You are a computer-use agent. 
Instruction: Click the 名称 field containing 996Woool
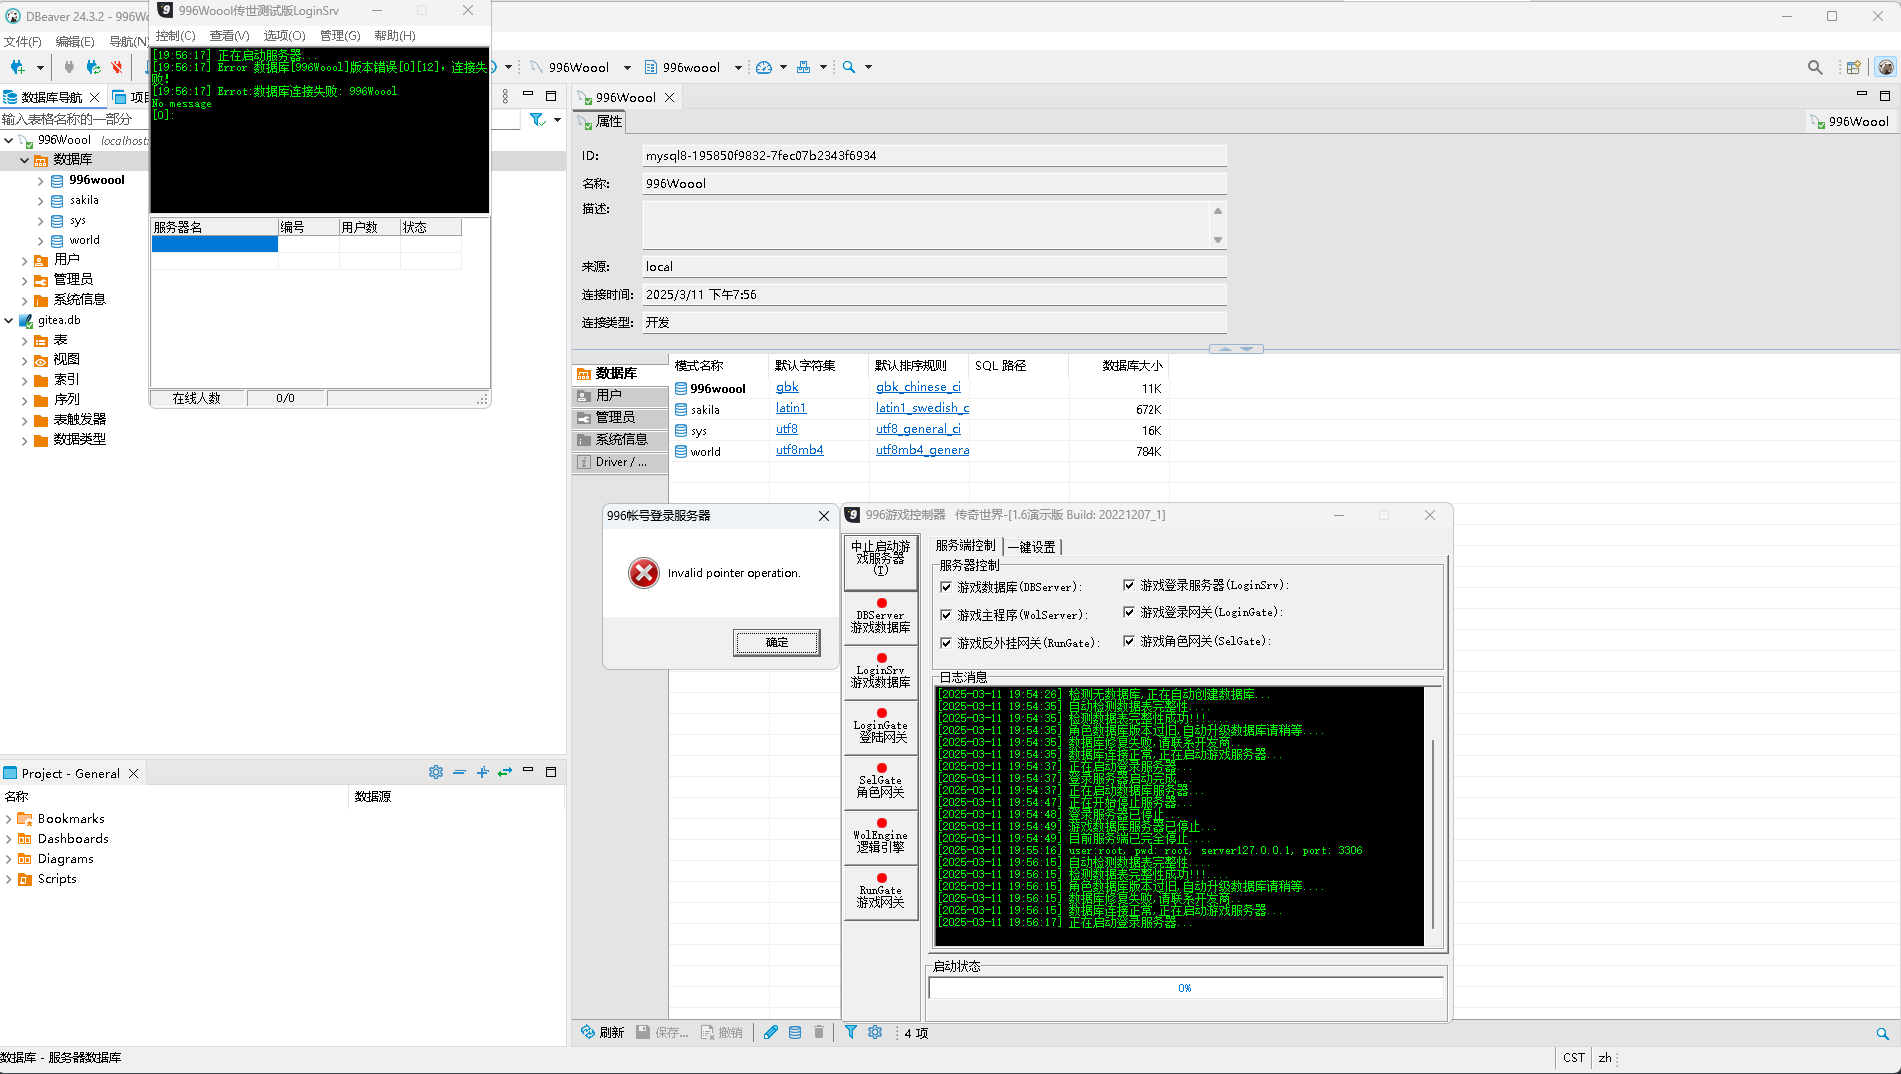coord(934,183)
